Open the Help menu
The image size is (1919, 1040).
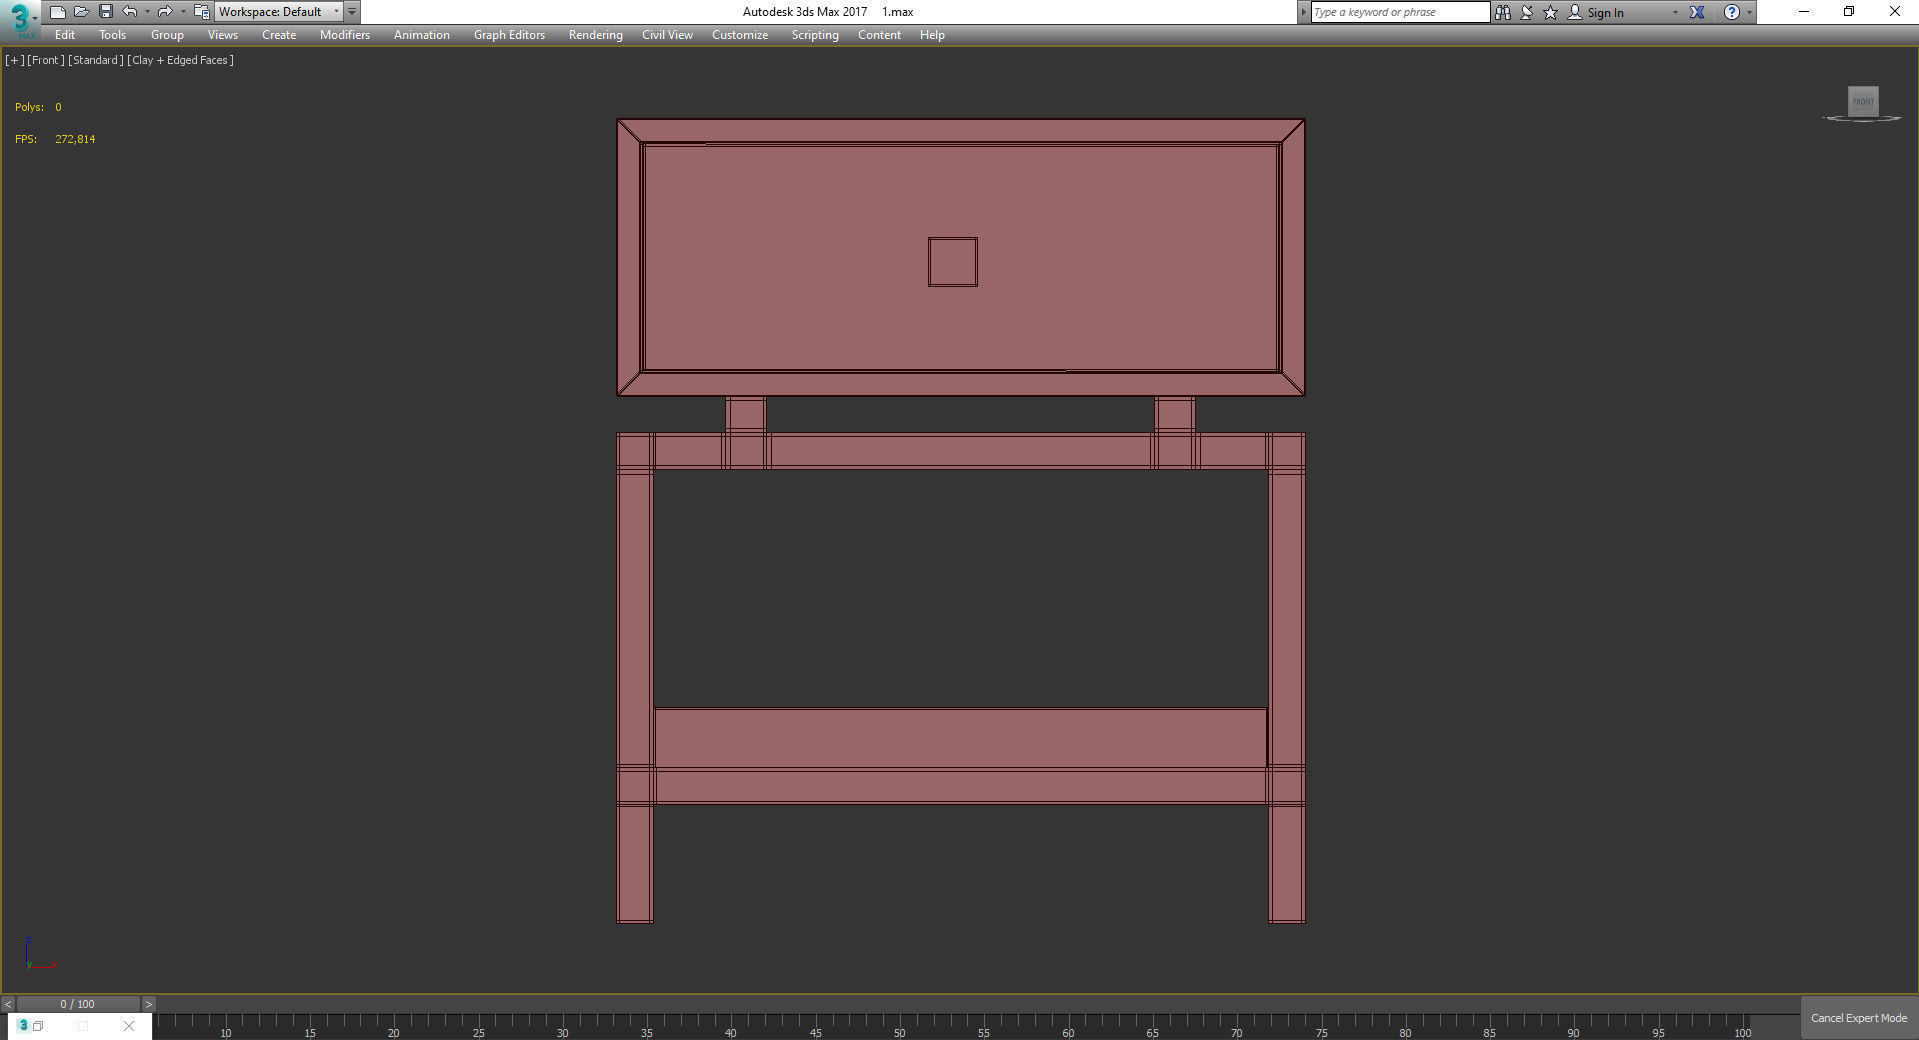click(932, 35)
